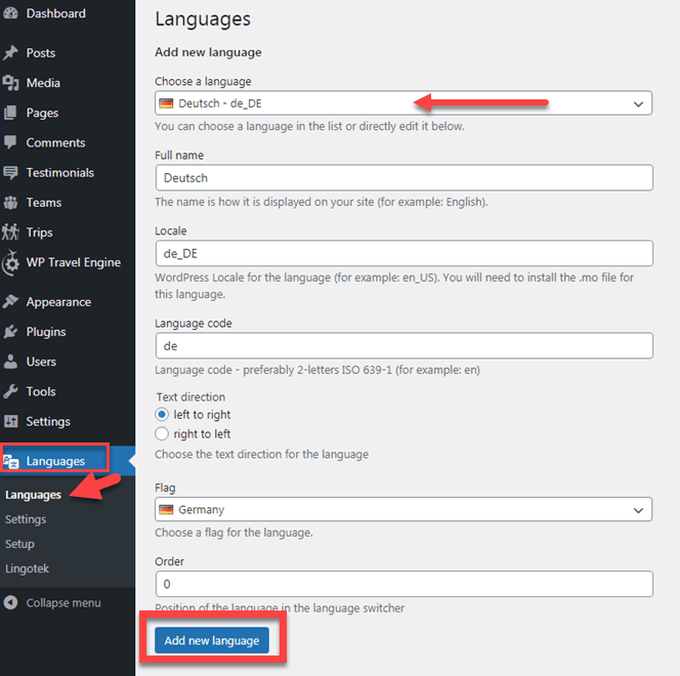Screen dimensions: 680x676
Task: Open Settings under Languages submenu
Action: point(26,519)
